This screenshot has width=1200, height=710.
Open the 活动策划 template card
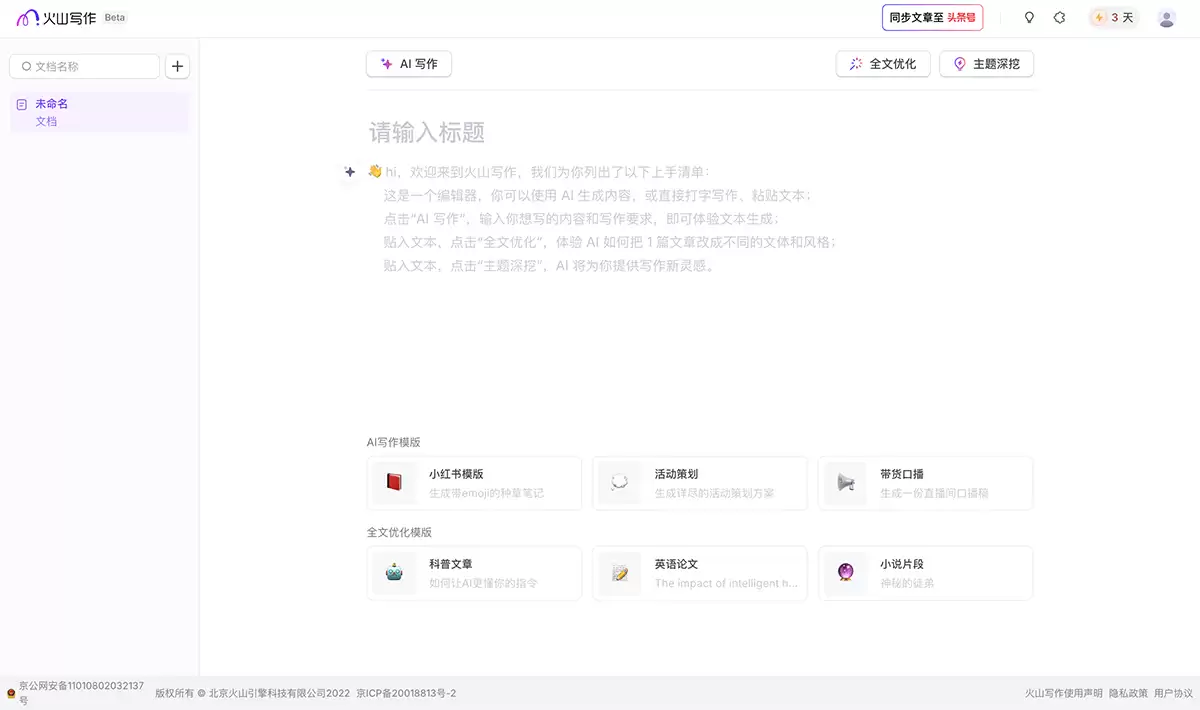700,483
